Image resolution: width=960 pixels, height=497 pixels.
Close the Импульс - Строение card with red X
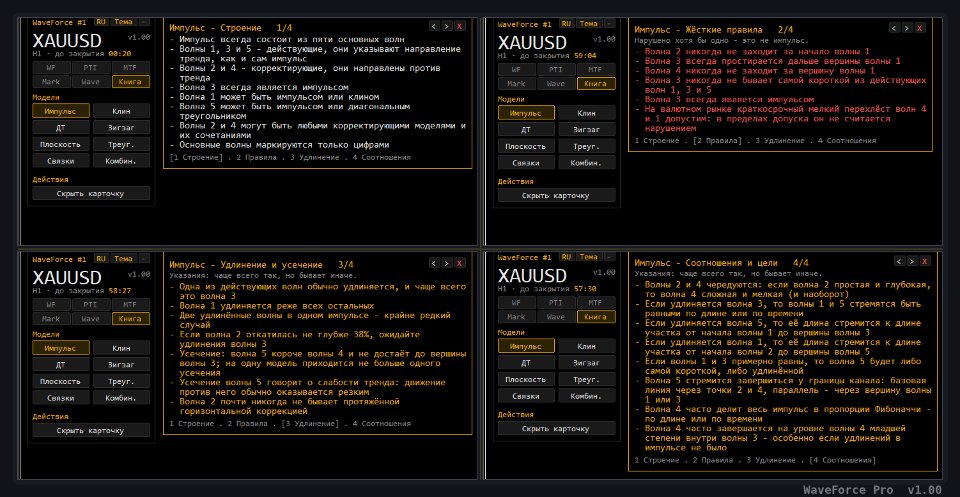pyautogui.click(x=460, y=26)
